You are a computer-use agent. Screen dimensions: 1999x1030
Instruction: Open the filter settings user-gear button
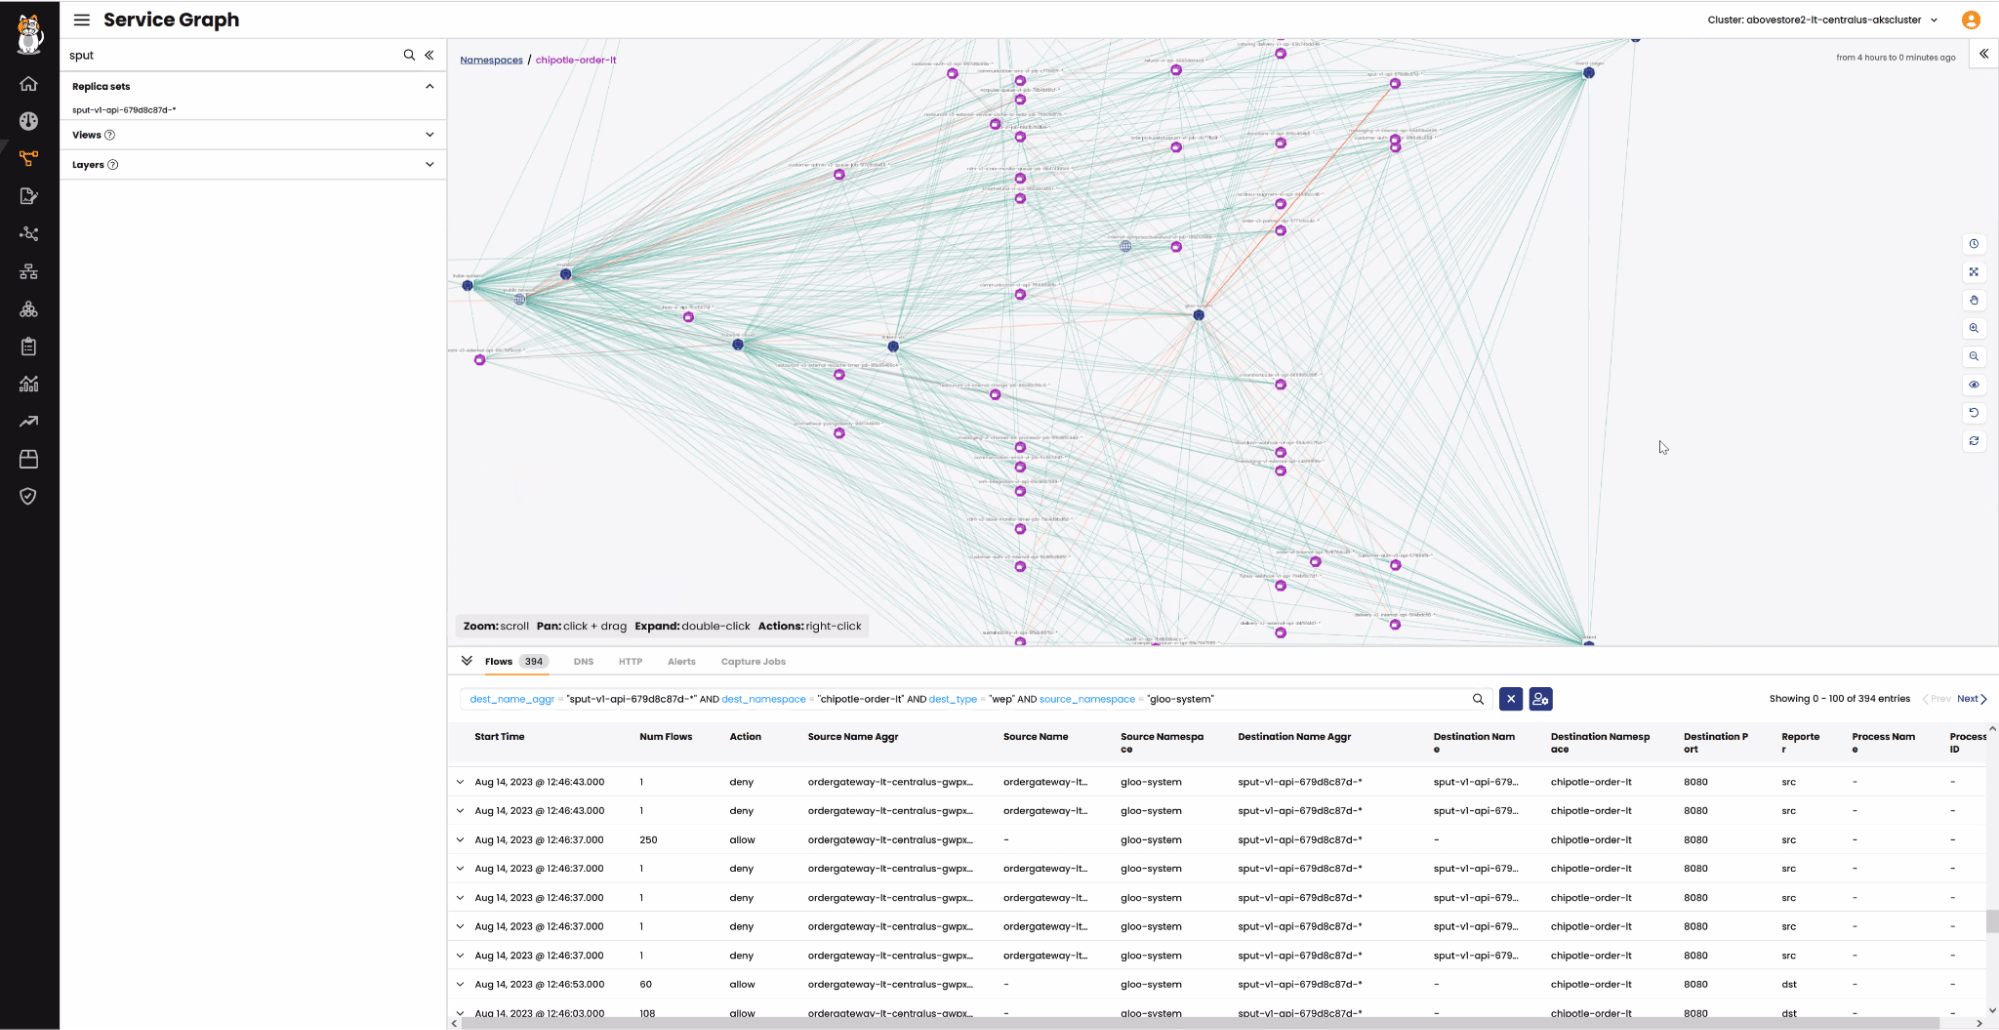(1541, 699)
